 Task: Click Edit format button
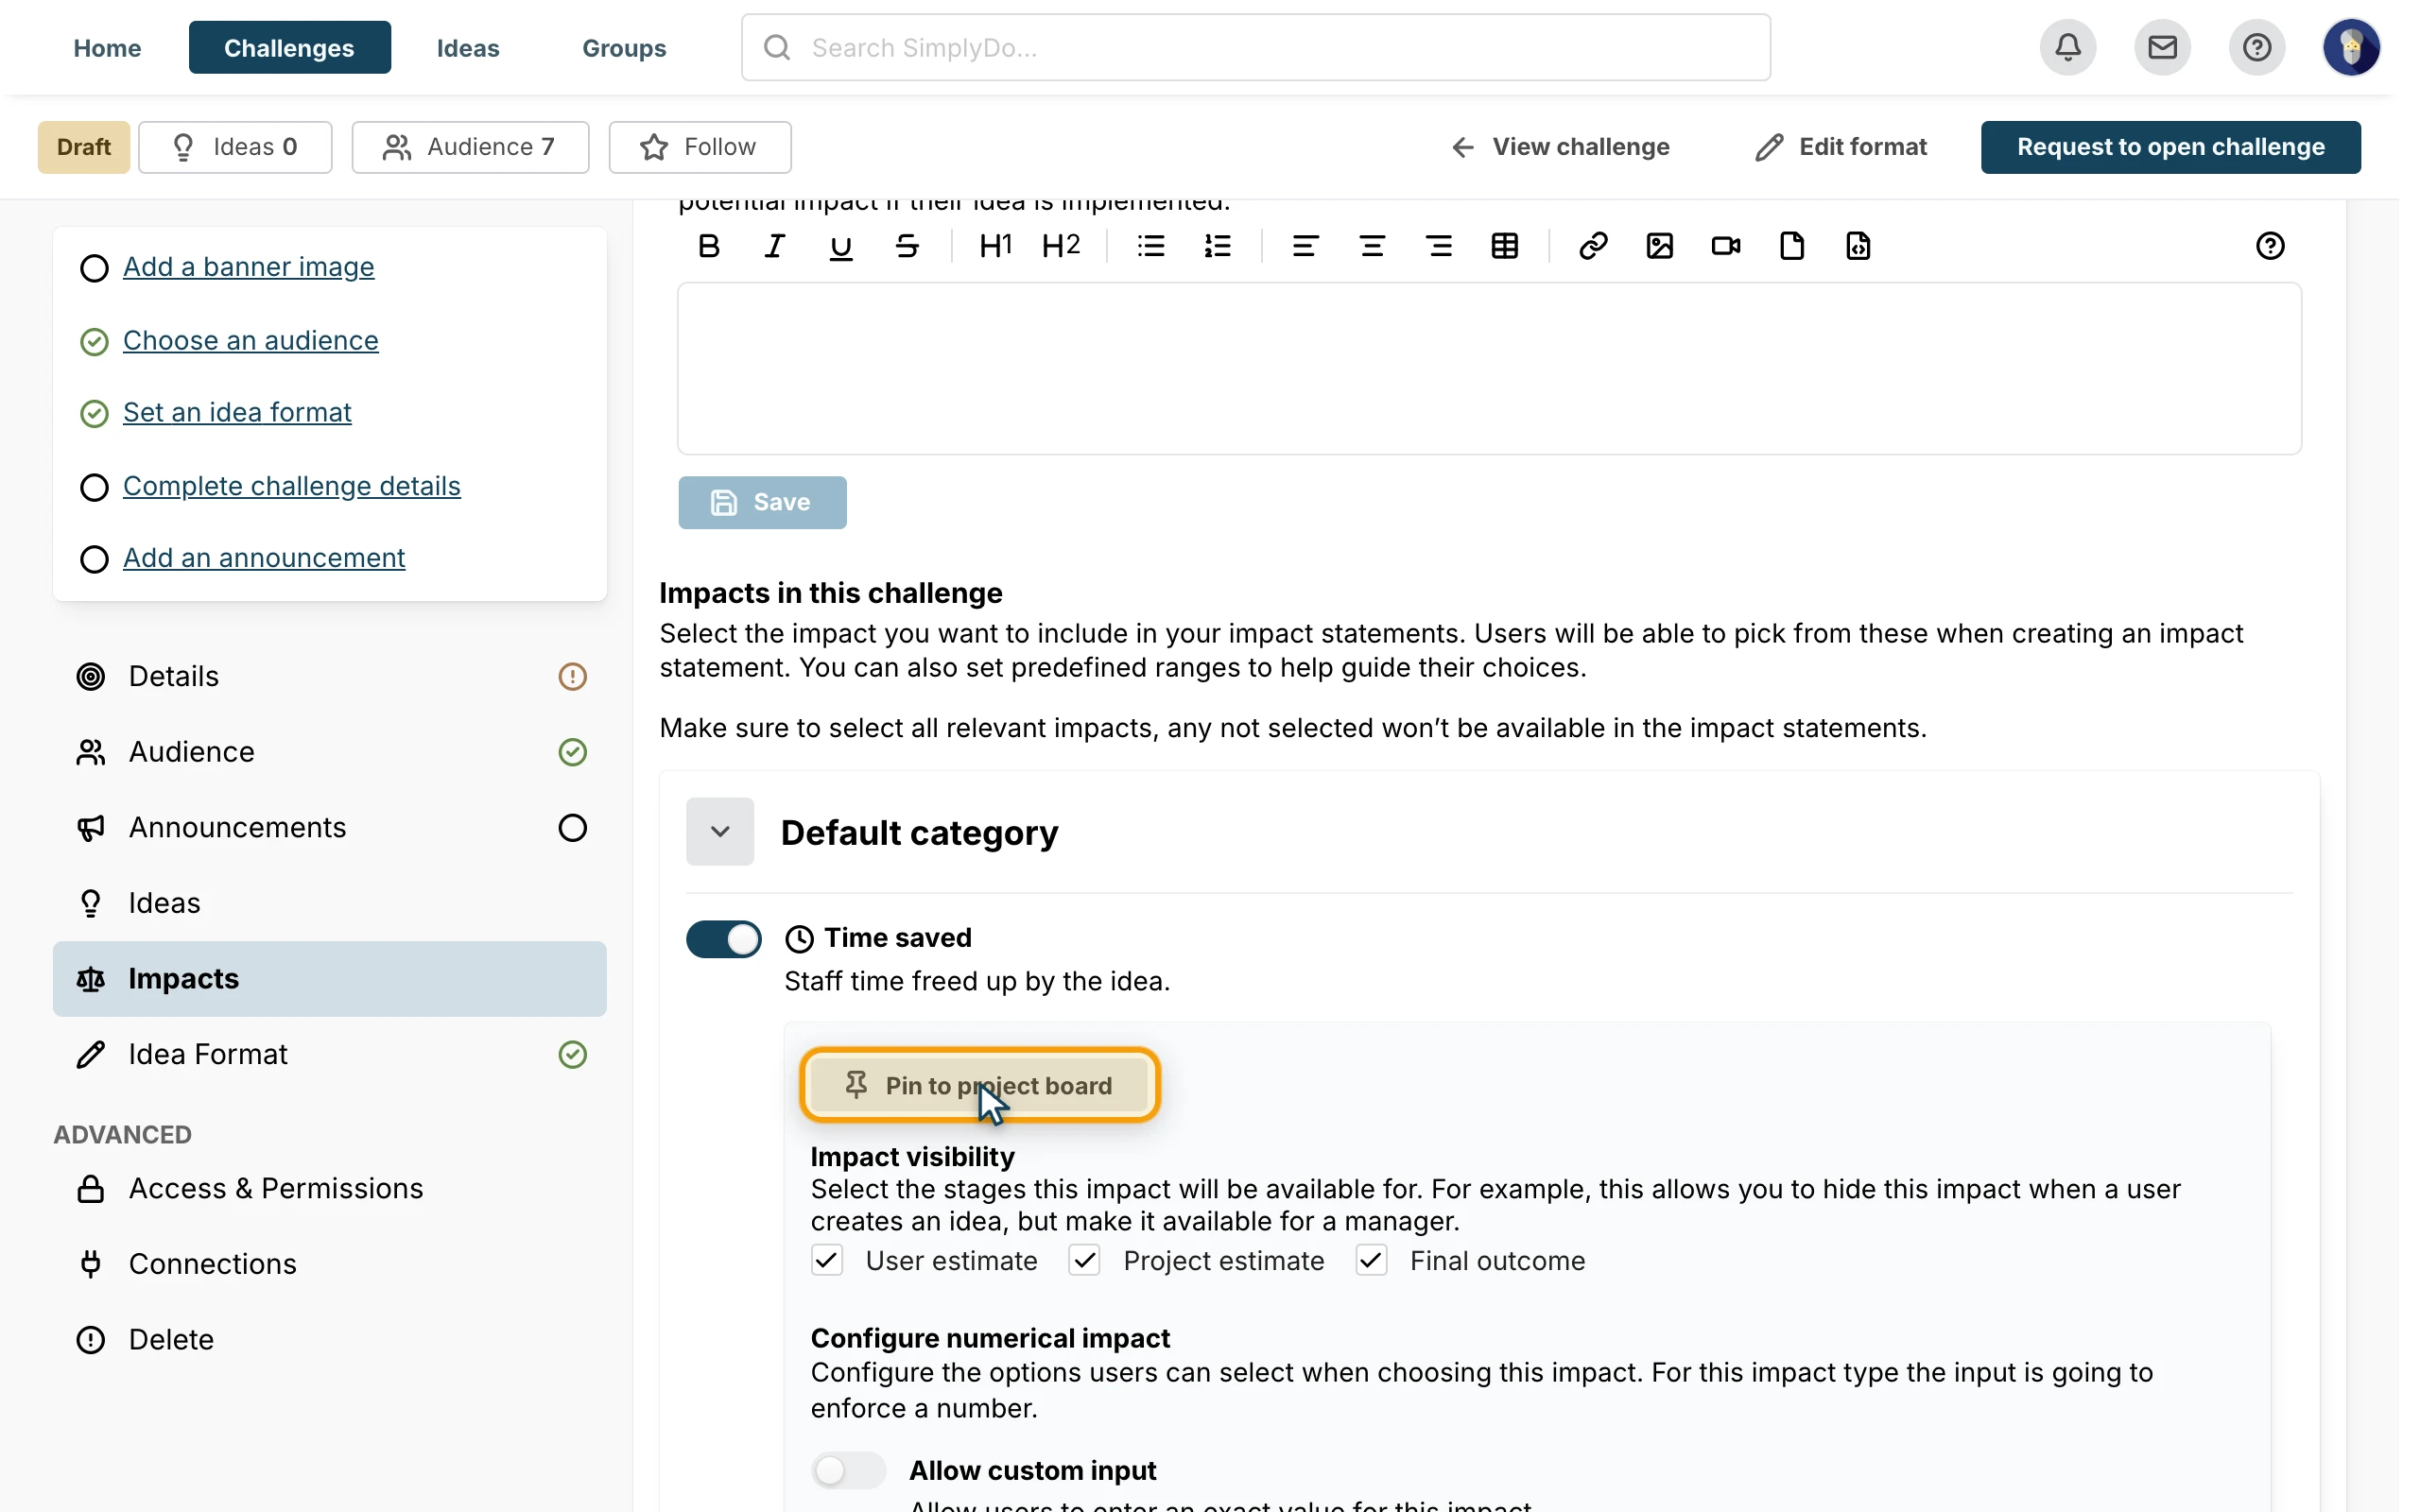tap(1842, 147)
